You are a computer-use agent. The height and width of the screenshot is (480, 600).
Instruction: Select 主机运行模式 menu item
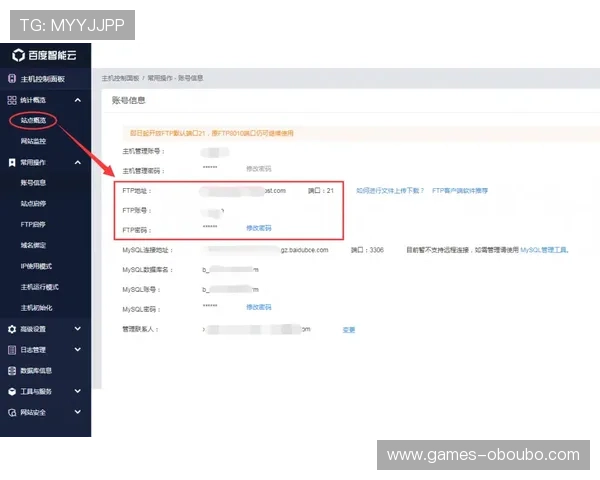pyautogui.click(x=40, y=287)
